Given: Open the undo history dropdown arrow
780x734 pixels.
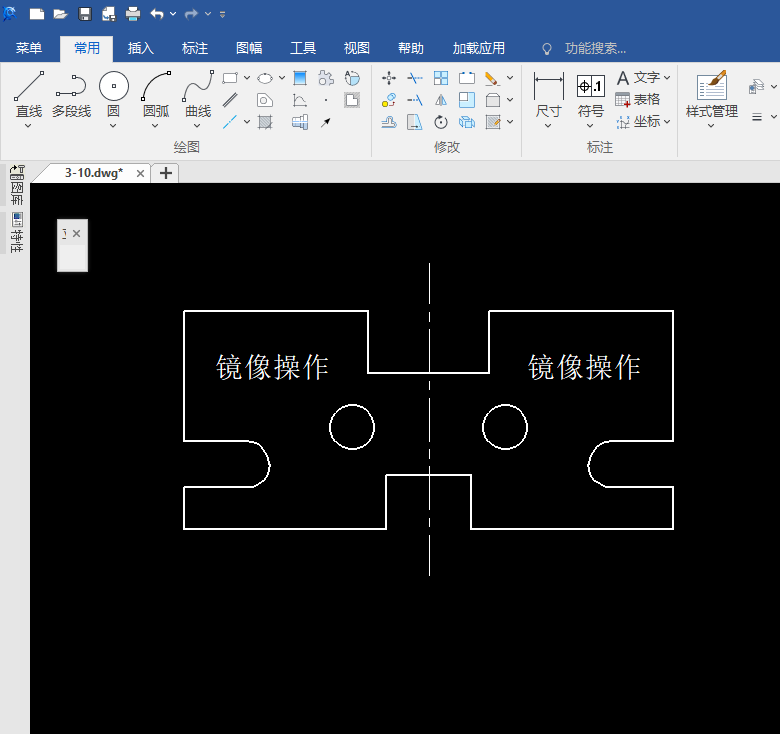Looking at the screenshot, I should coord(173,14).
